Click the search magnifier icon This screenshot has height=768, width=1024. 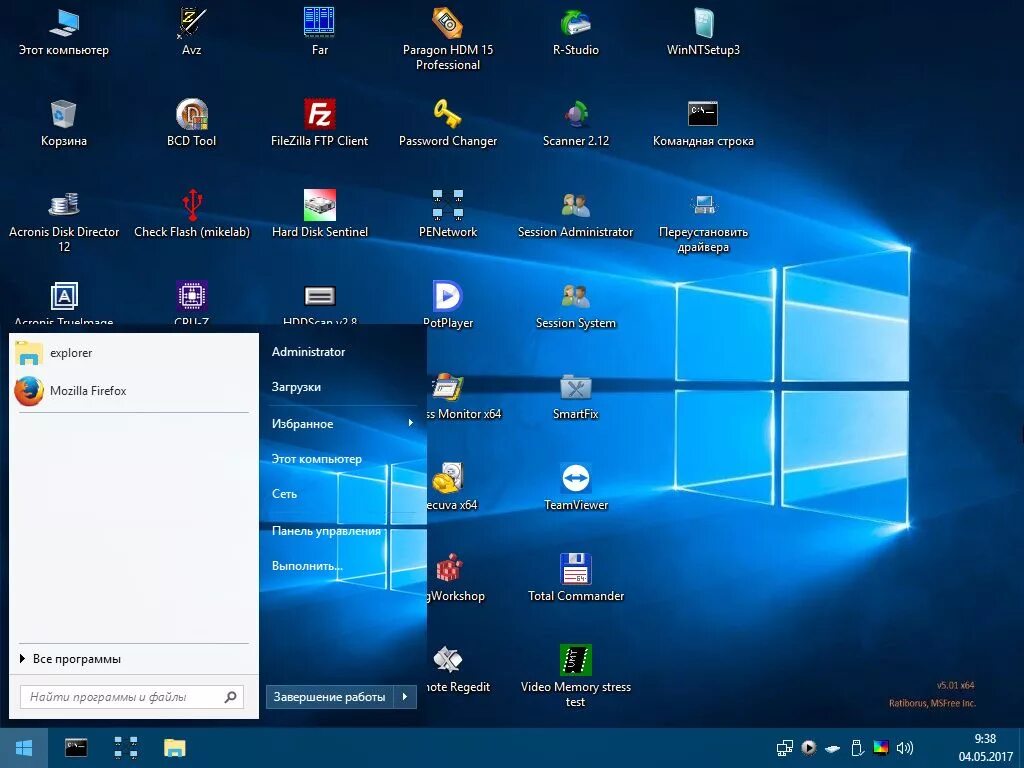click(x=231, y=697)
